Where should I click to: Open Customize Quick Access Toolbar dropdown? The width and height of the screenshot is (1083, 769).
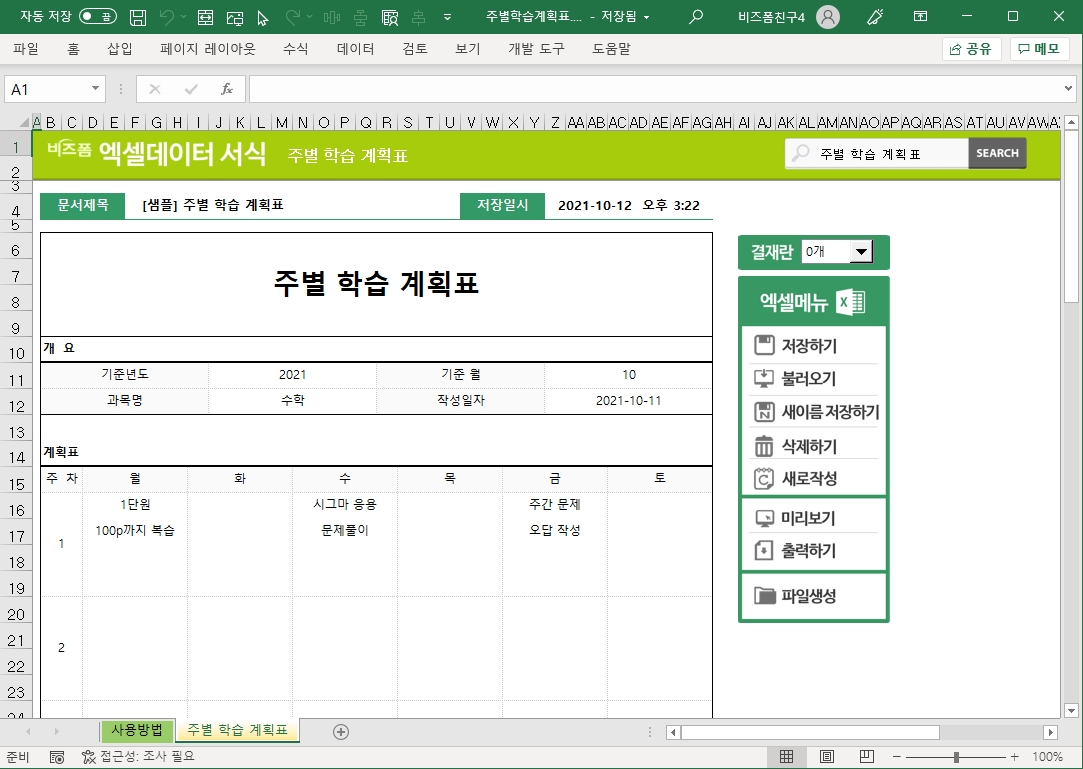(x=447, y=17)
